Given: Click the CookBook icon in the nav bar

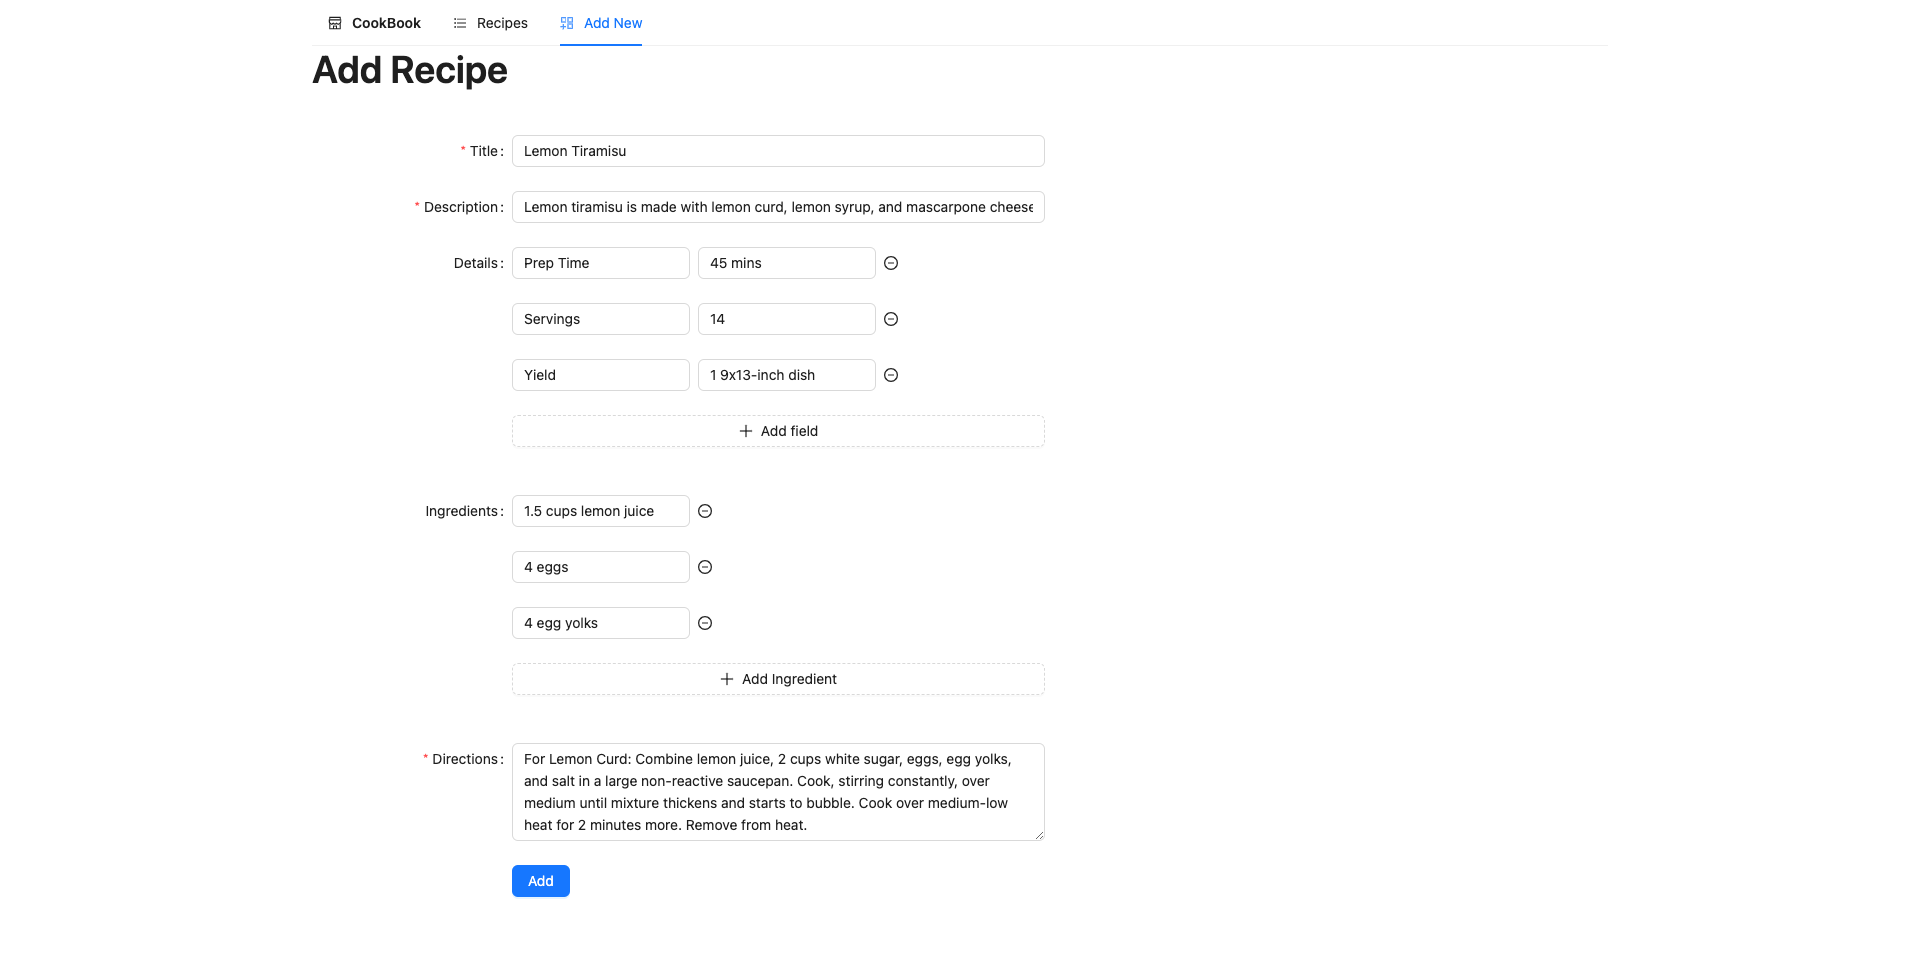Looking at the screenshot, I should (x=335, y=23).
